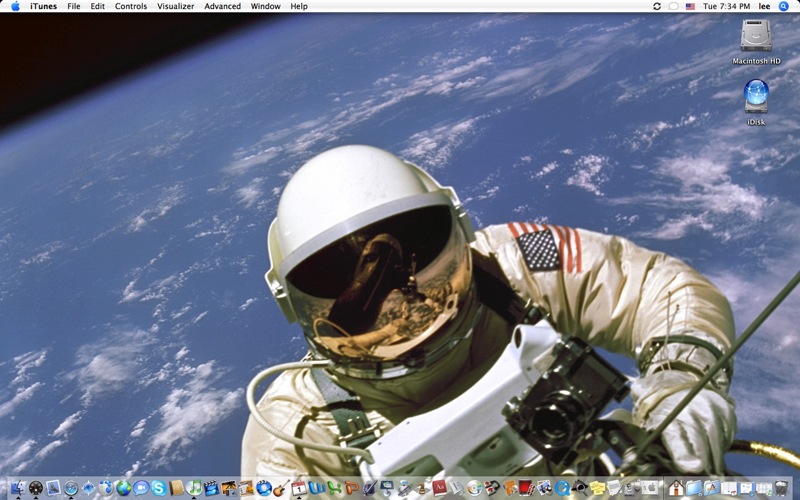Open the user menu labeled lee
This screenshot has width=800, height=500.
click(x=764, y=6)
